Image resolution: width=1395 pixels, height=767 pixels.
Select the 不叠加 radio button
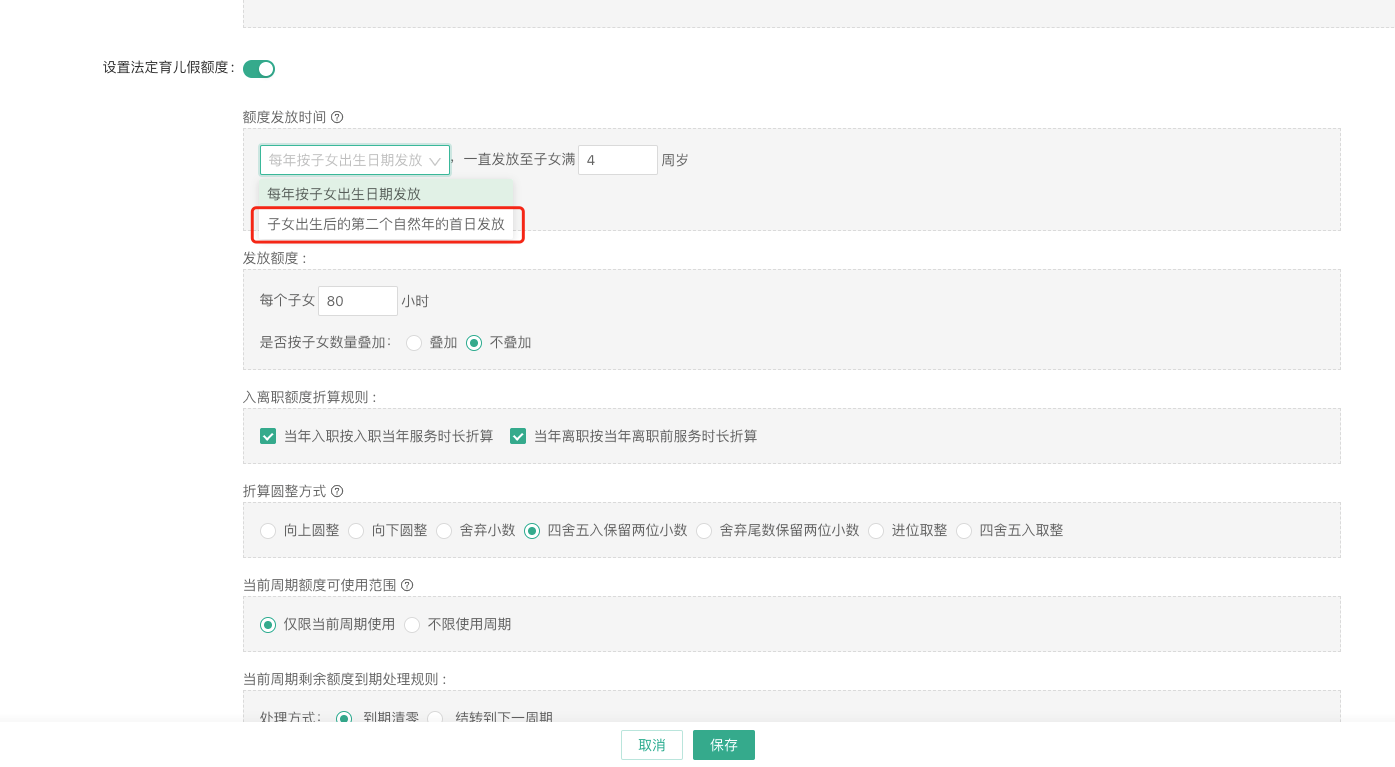point(474,343)
